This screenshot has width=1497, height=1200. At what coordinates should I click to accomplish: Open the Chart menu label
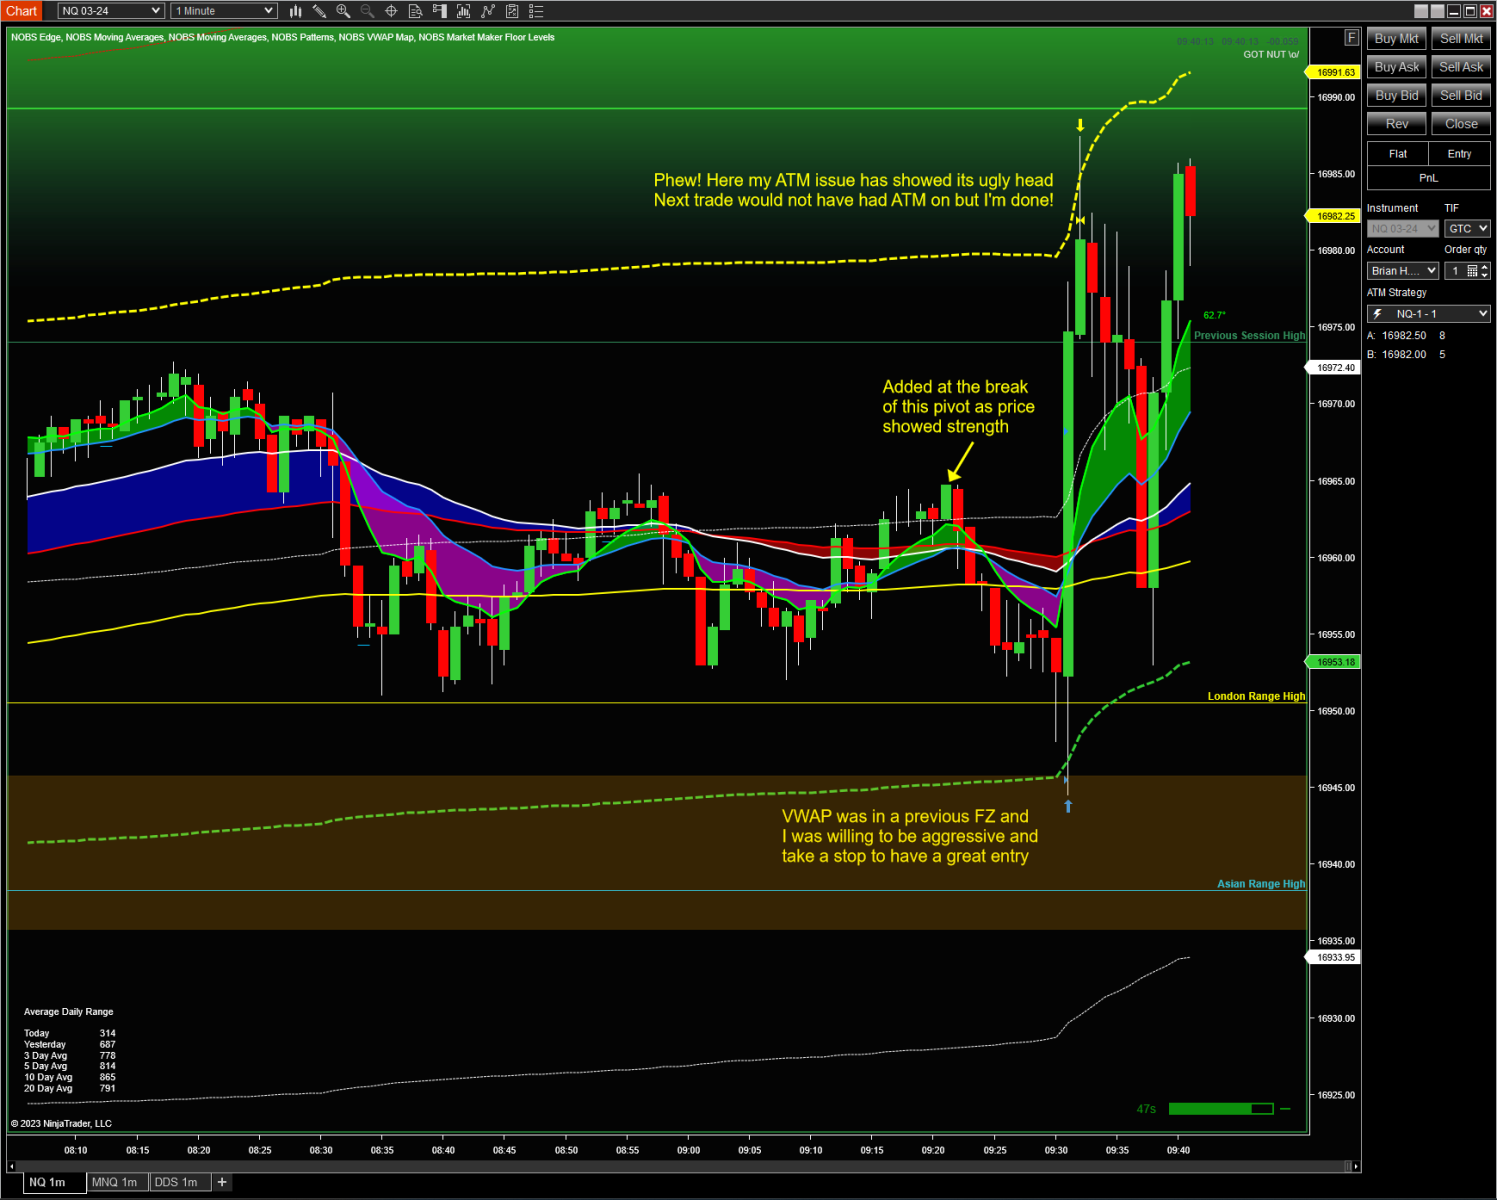coord(21,11)
